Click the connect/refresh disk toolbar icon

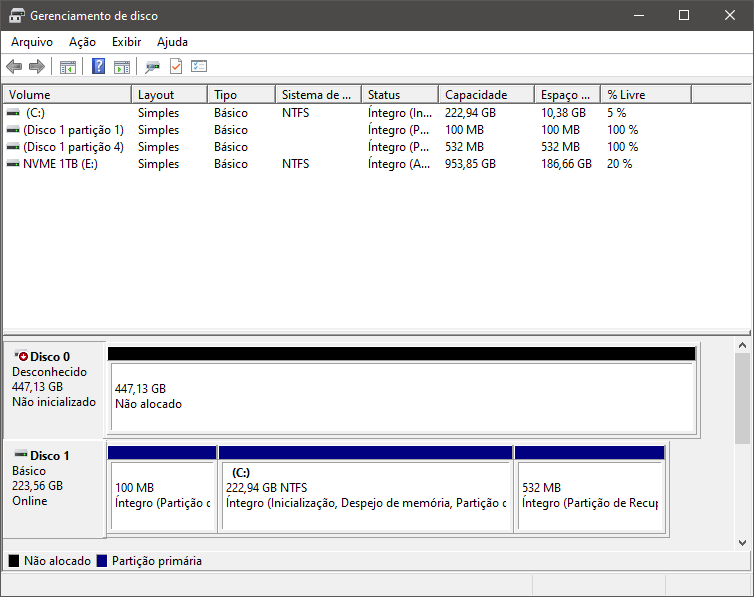(x=152, y=66)
